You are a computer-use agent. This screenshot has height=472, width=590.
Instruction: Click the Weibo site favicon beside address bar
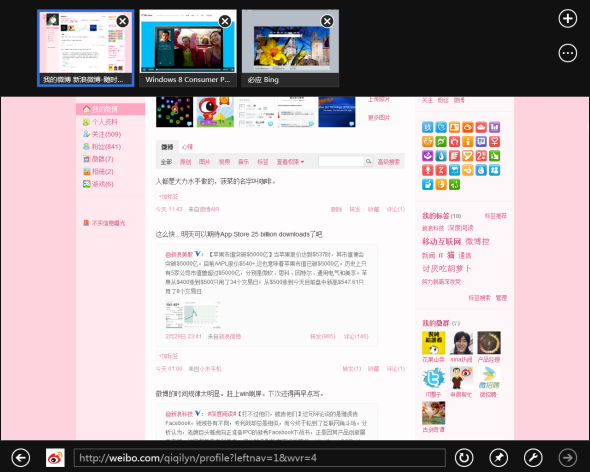click(55, 458)
